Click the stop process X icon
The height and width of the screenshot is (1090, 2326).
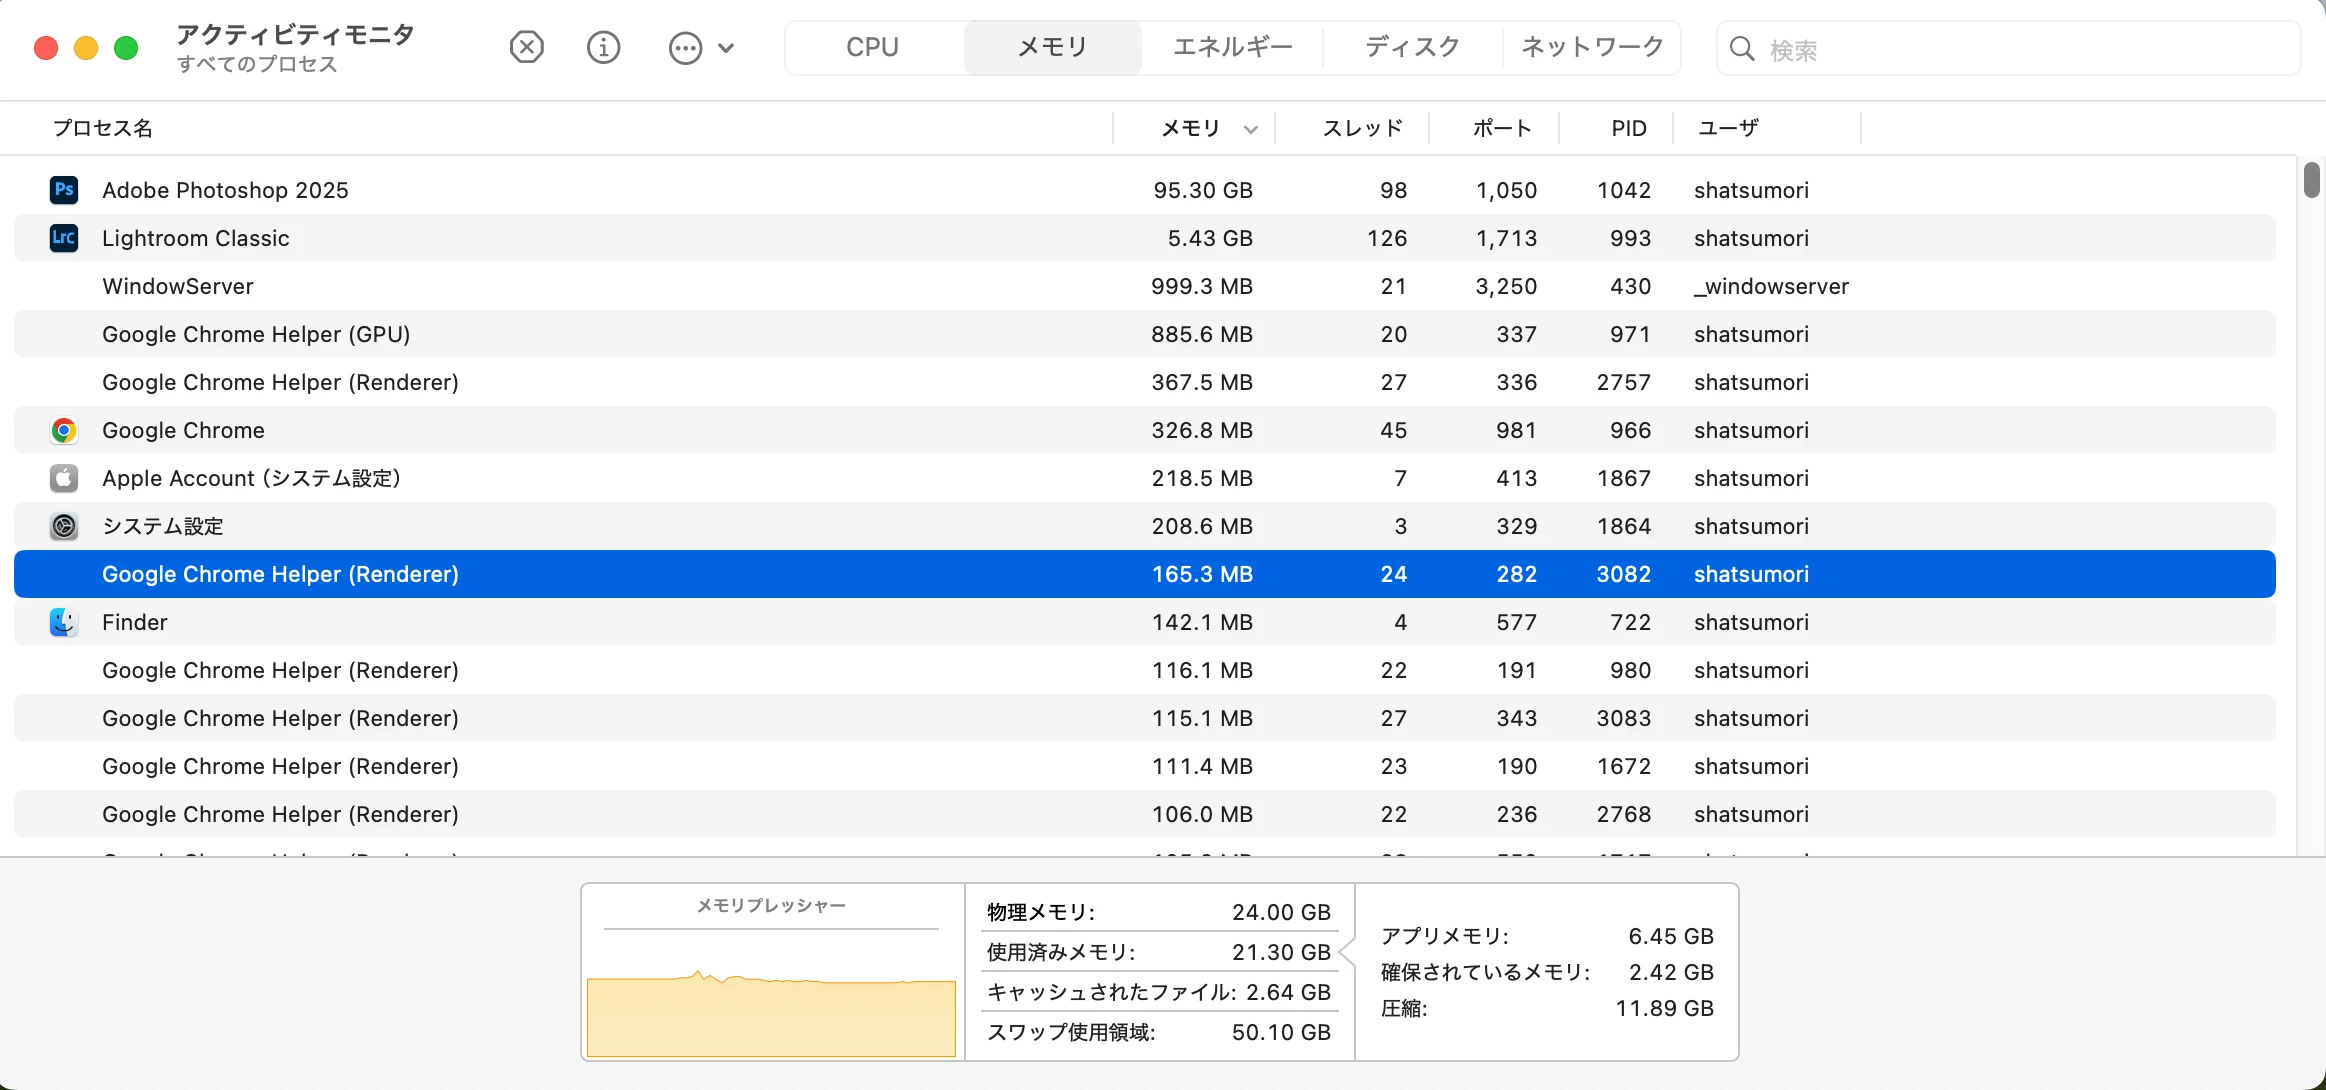(526, 47)
